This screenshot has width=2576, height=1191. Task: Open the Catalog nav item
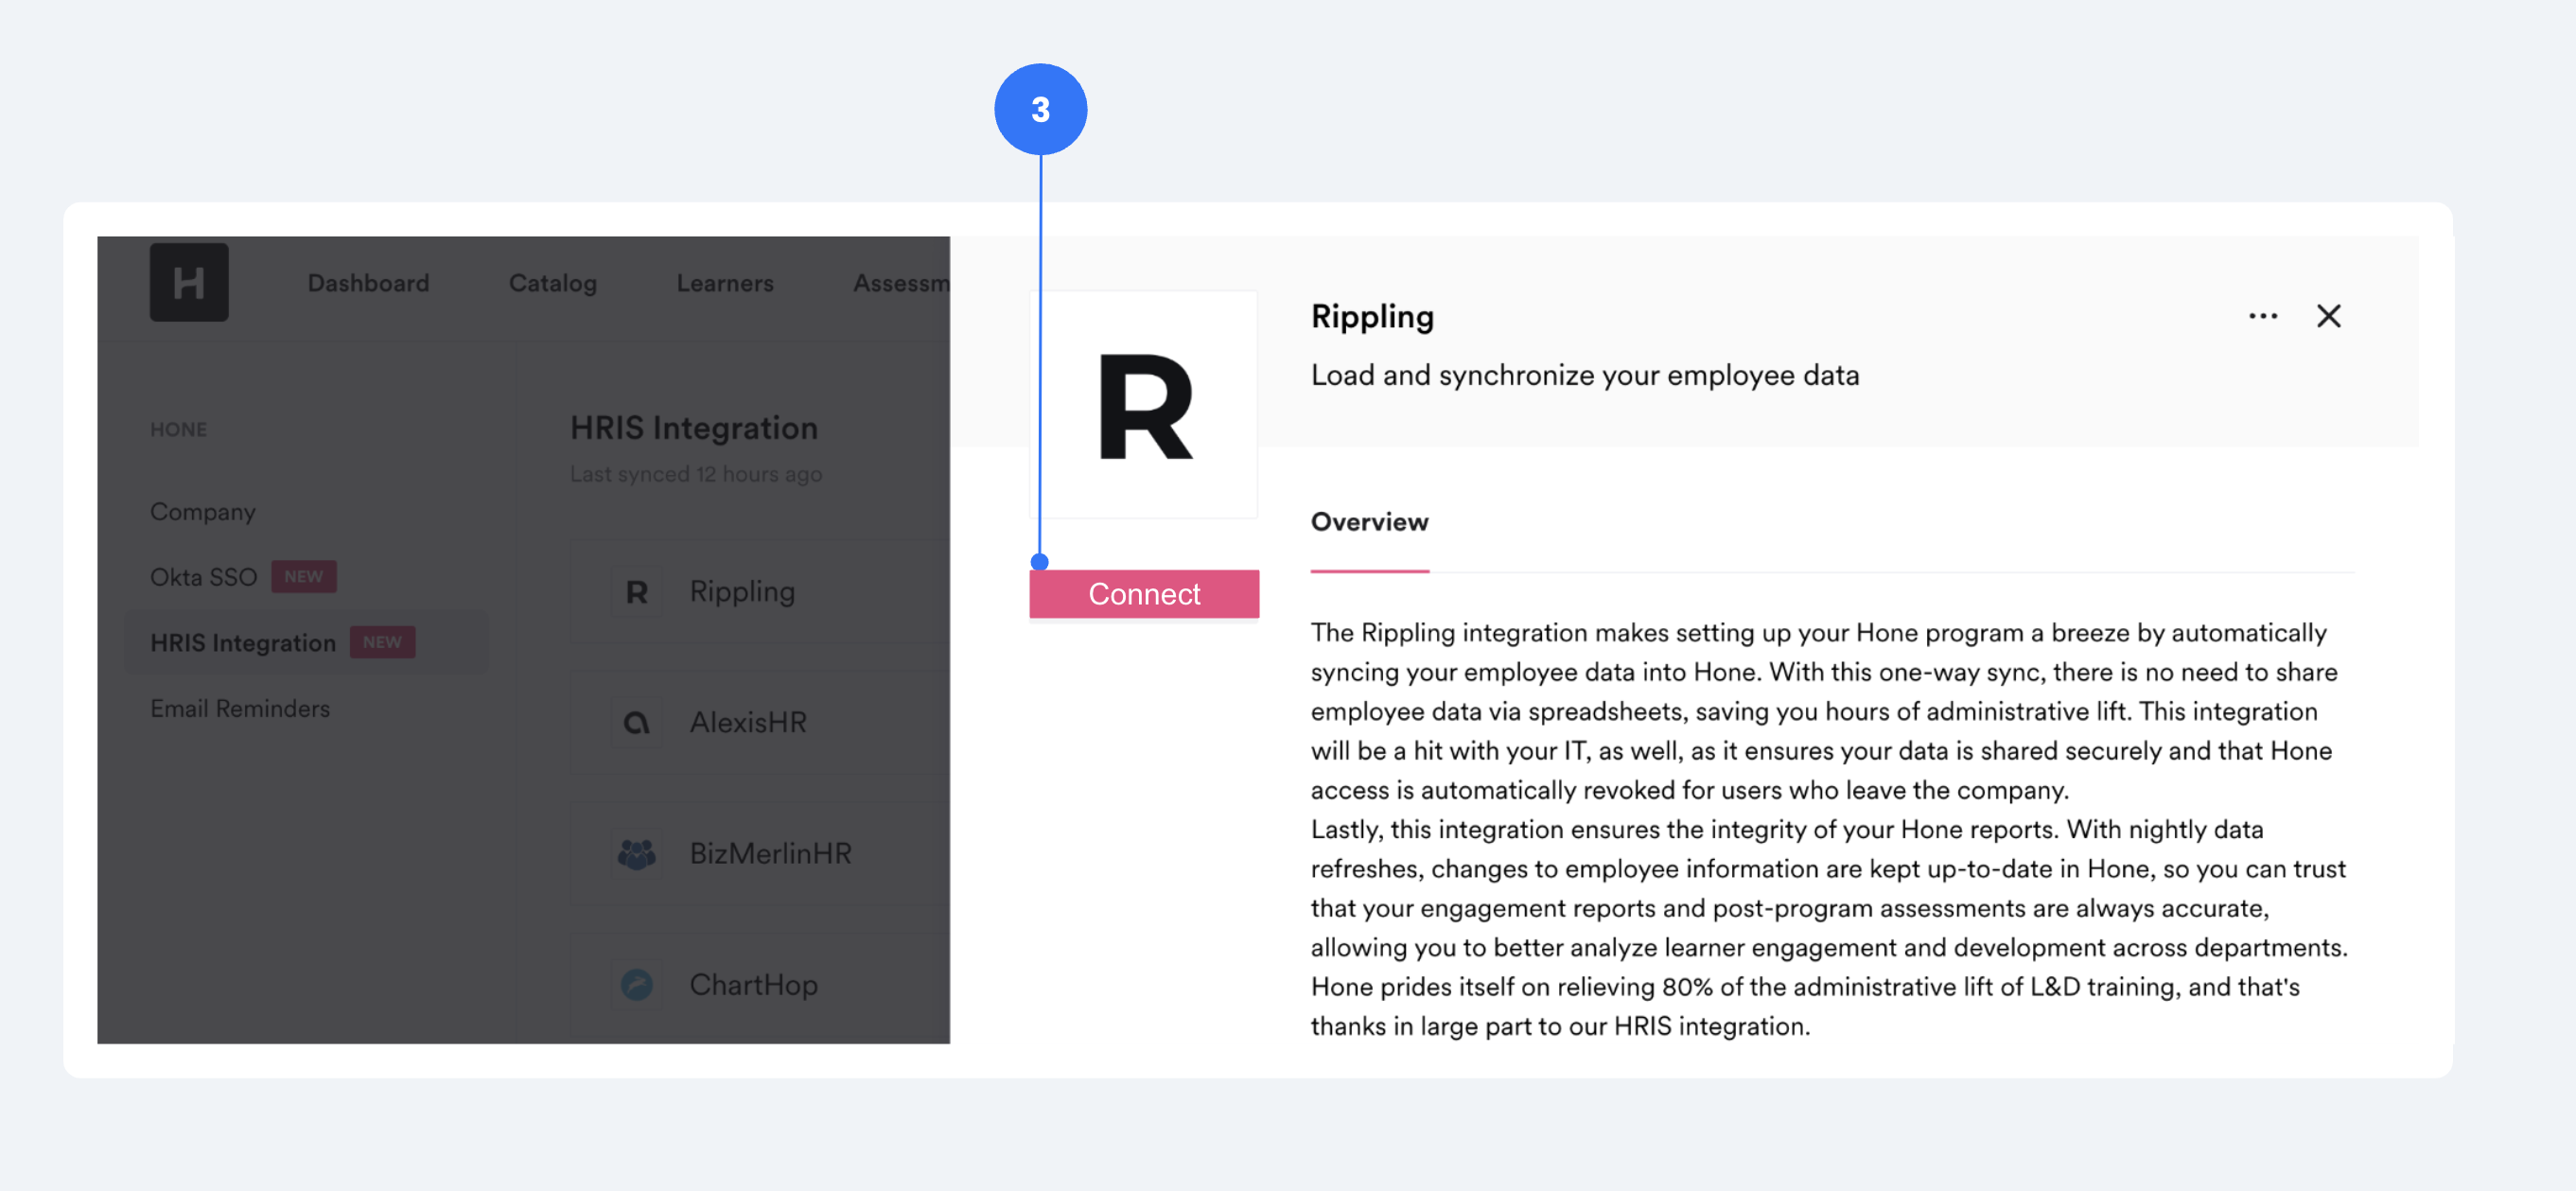coord(552,283)
